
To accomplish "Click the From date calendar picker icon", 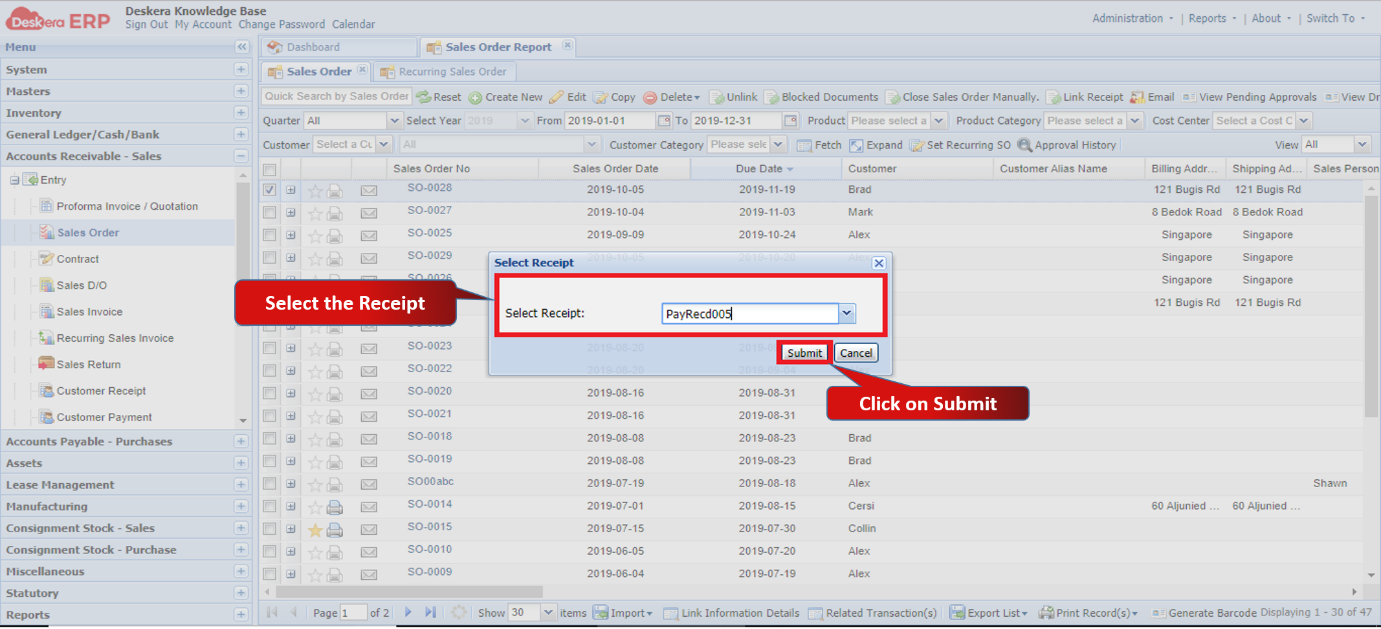I will click(664, 121).
